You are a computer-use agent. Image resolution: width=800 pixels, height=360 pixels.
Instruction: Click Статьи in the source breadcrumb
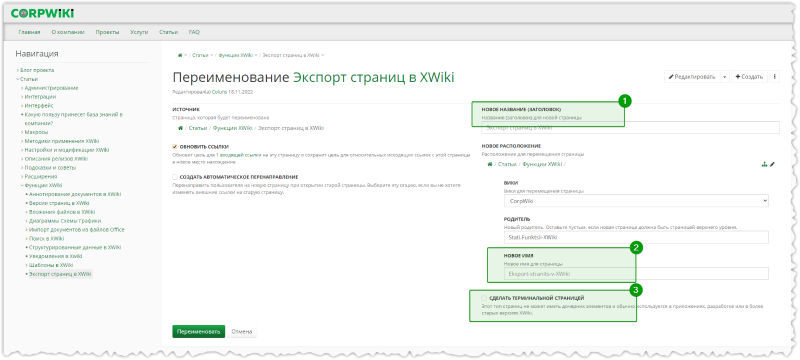pyautogui.click(x=198, y=128)
